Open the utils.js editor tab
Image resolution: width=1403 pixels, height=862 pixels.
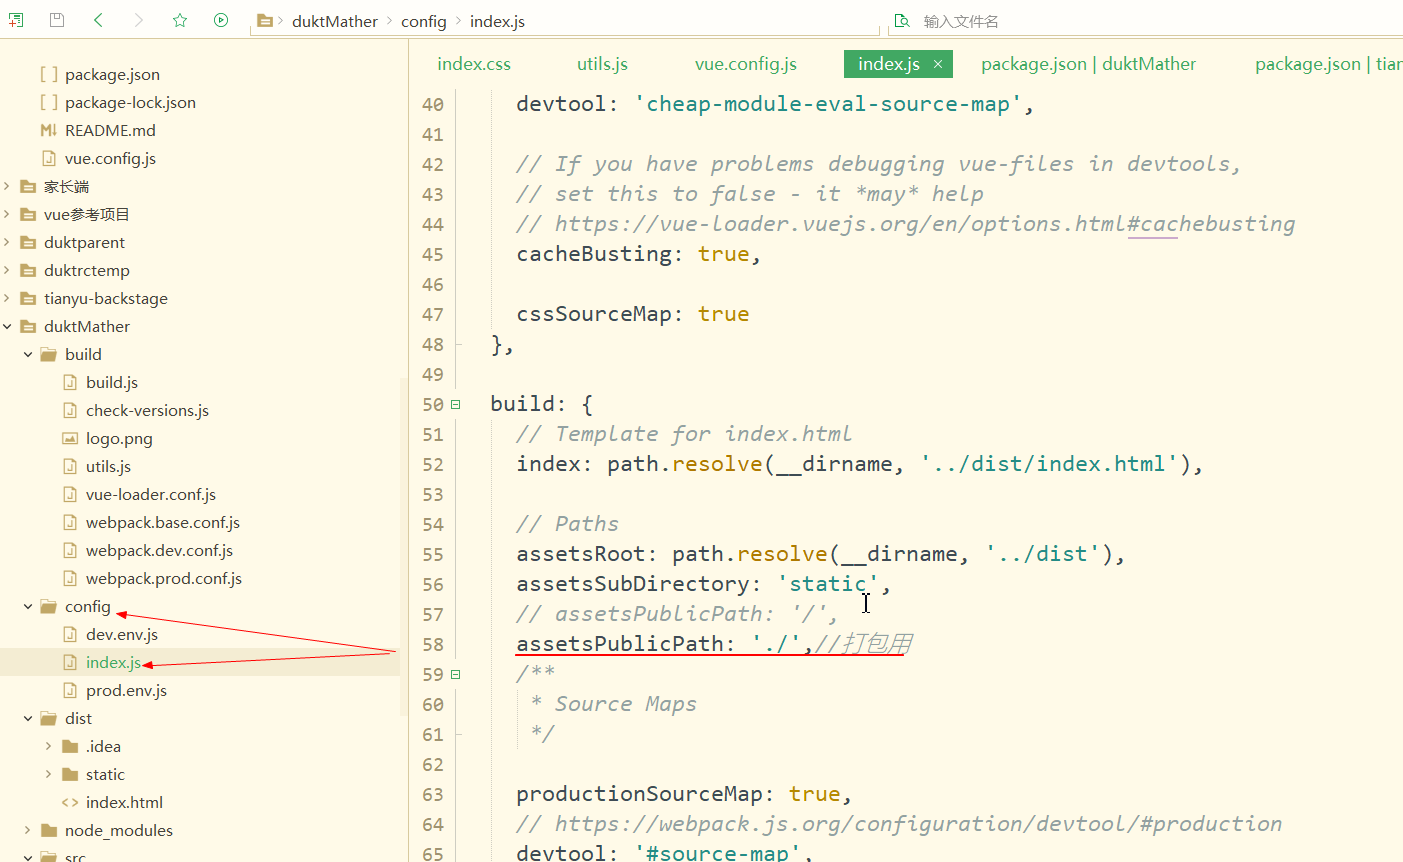tap(601, 63)
